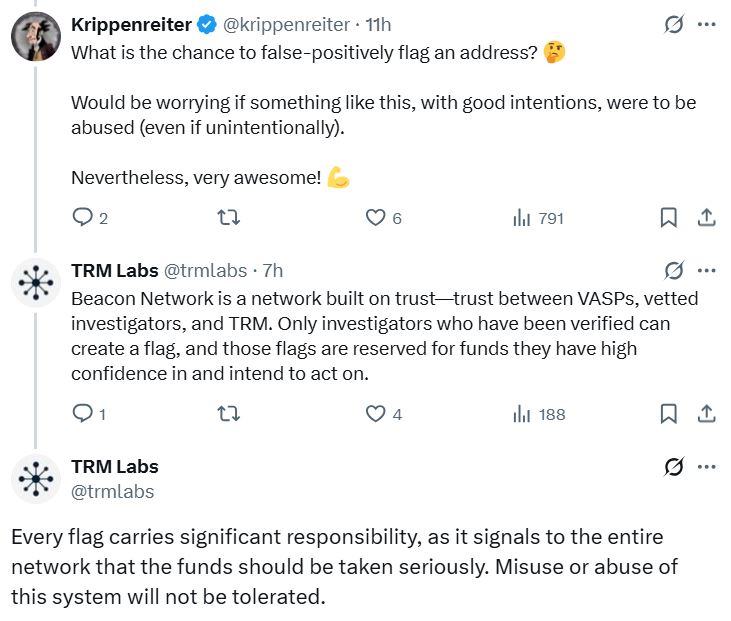Viewport: 731px width, 621px height.
Task: Like the TRM Labs 7h tweet
Action: click(x=375, y=413)
